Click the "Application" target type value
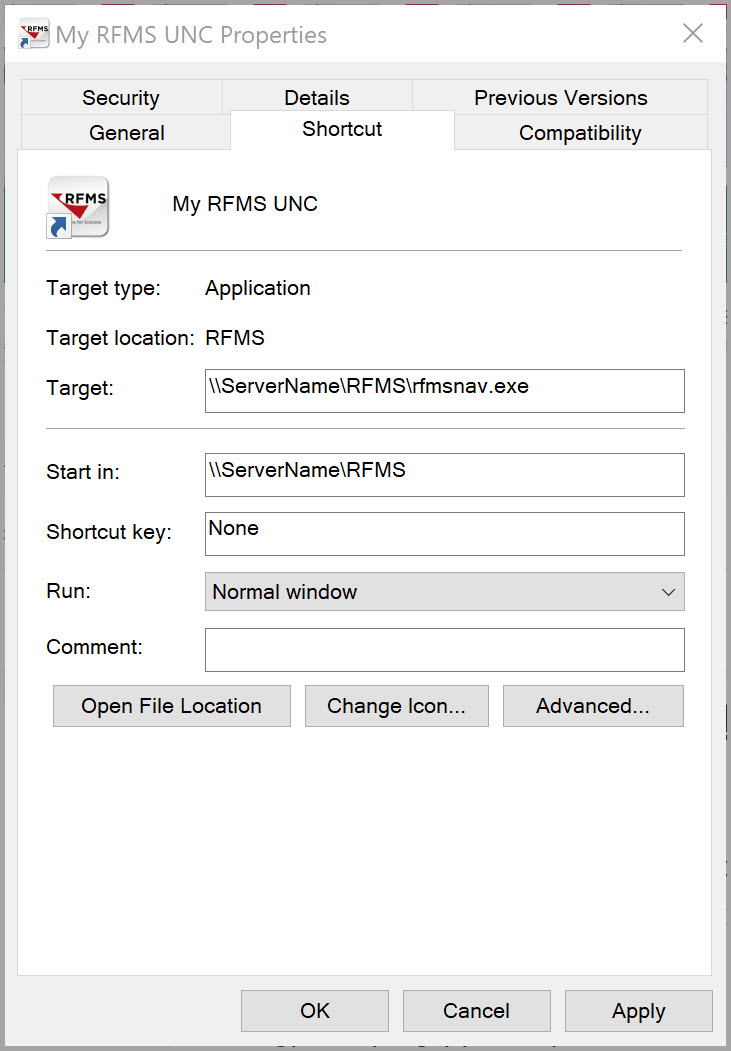Screen dimensions: 731x1051 coord(258,288)
